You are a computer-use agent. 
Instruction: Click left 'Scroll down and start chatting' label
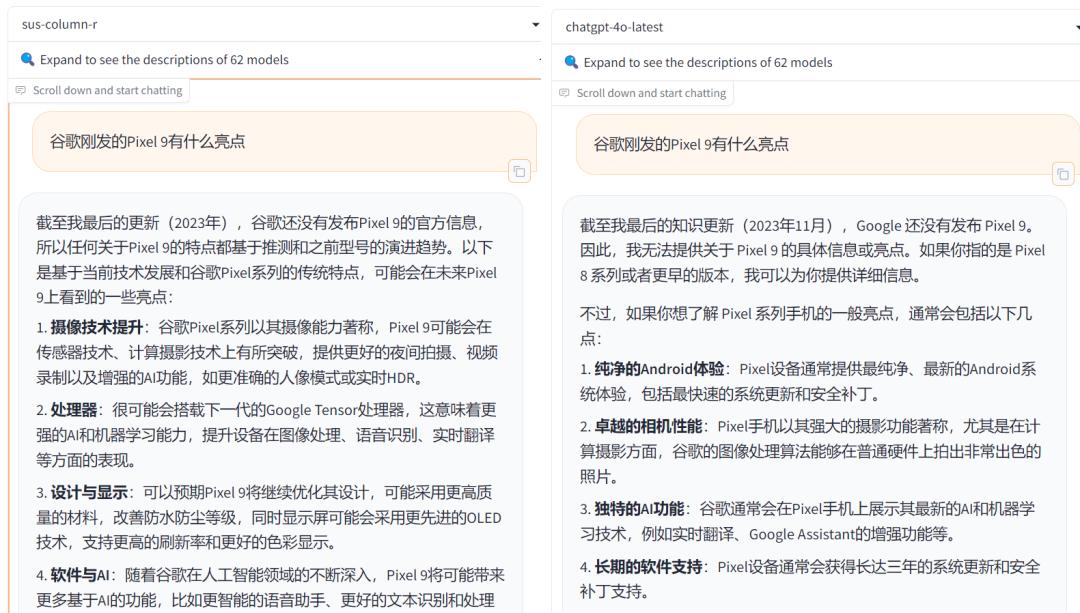pos(107,90)
